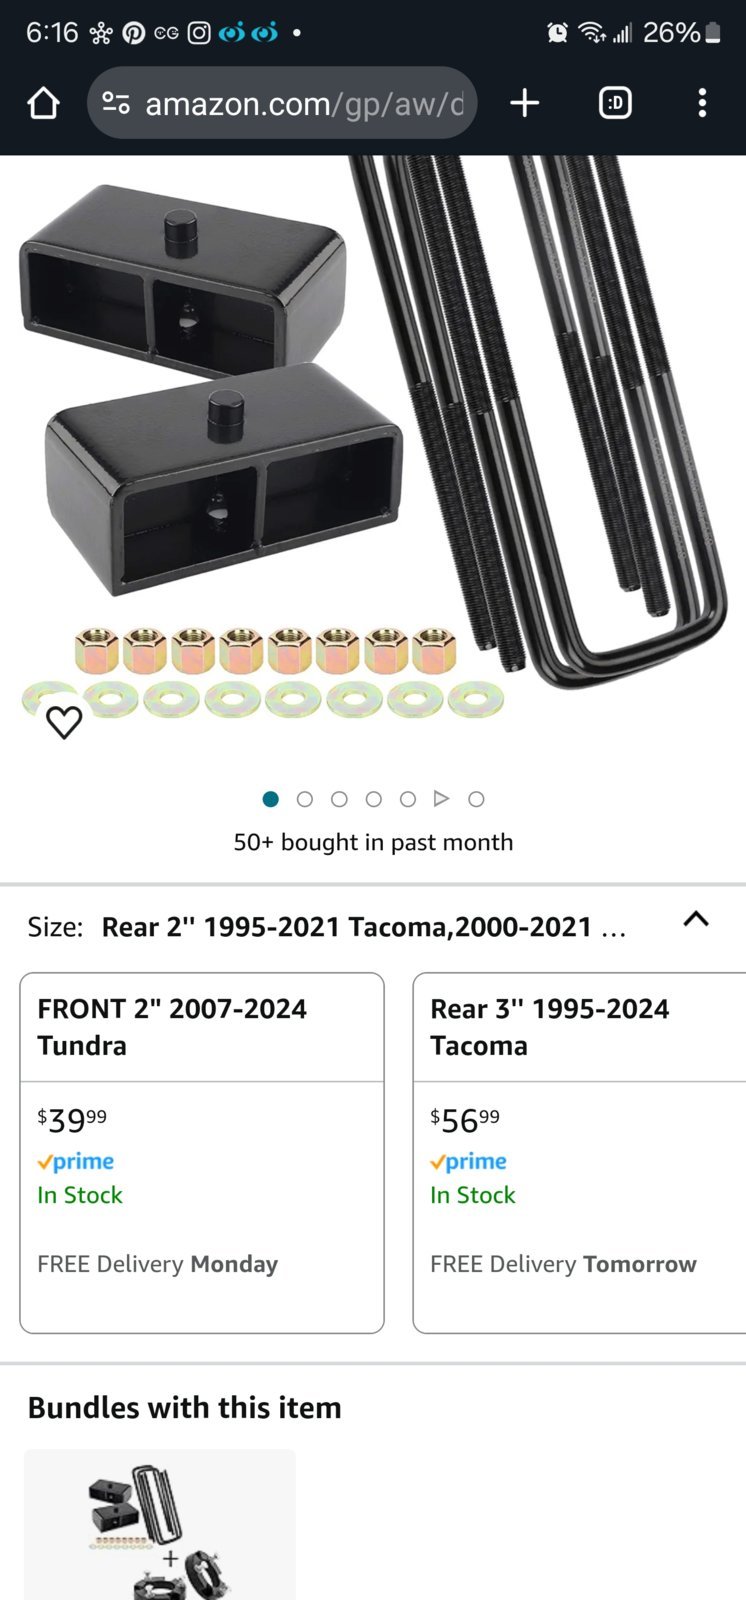Select the third image carousel dot

(339, 799)
